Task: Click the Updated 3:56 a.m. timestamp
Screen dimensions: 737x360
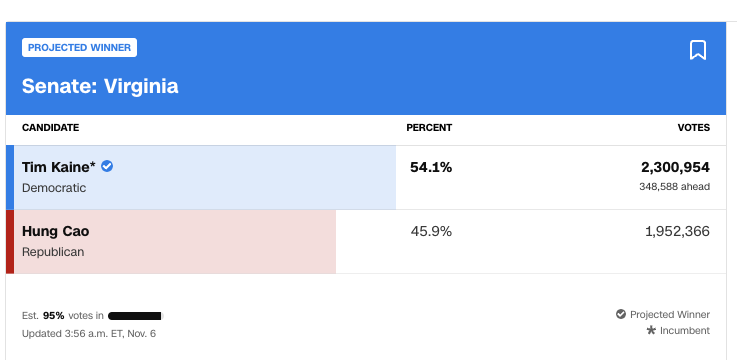Action: (x=89, y=334)
